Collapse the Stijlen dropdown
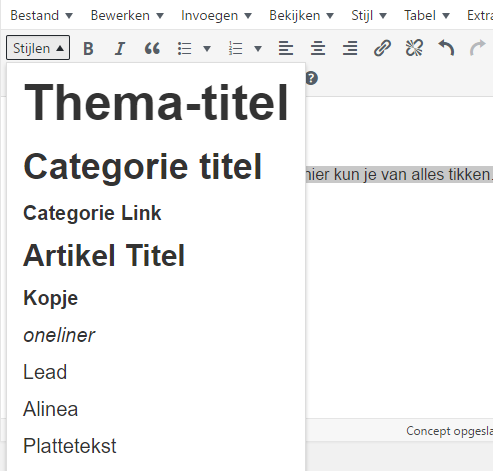 tap(38, 48)
